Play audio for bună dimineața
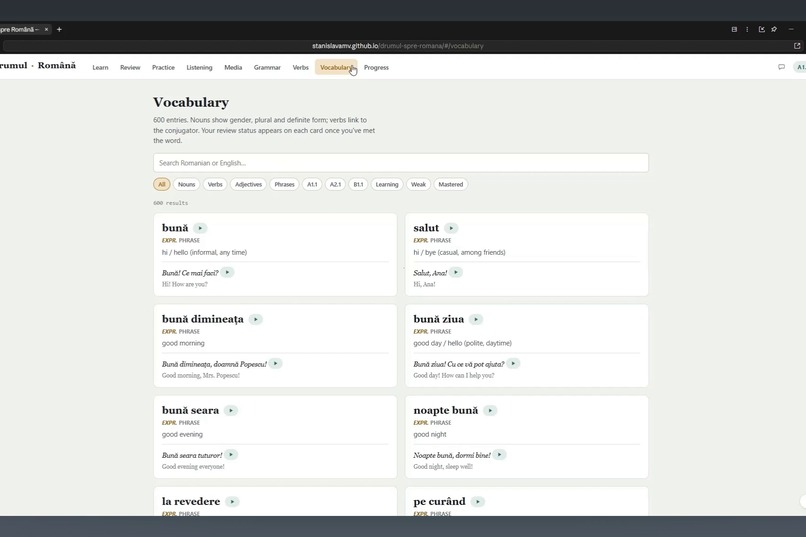 (x=255, y=319)
